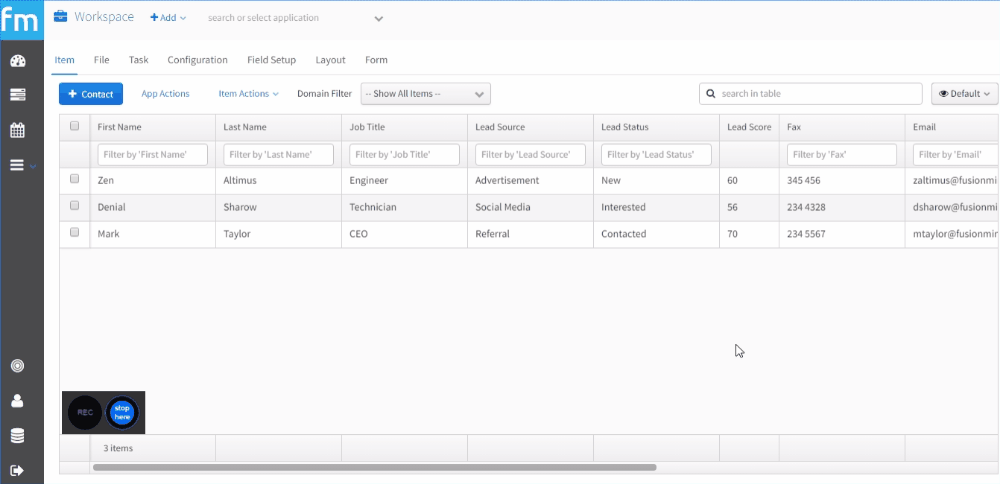Open the hamburger list icon in sidebar
This screenshot has height=484, width=1000.
17,165
